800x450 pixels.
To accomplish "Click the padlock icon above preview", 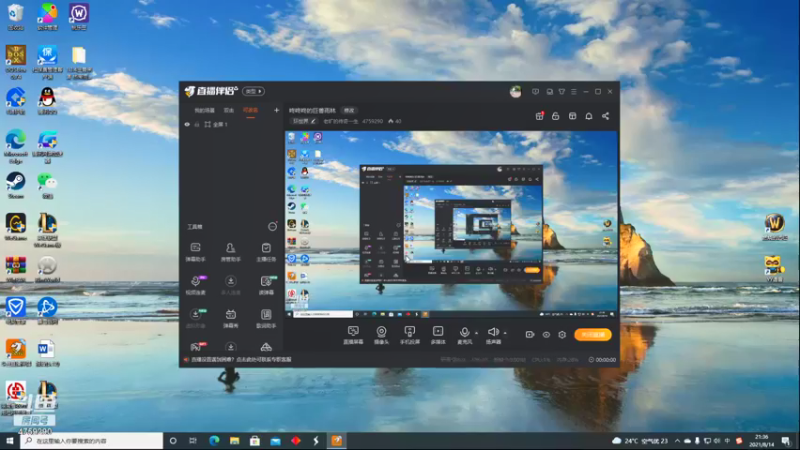I will pyautogui.click(x=556, y=116).
